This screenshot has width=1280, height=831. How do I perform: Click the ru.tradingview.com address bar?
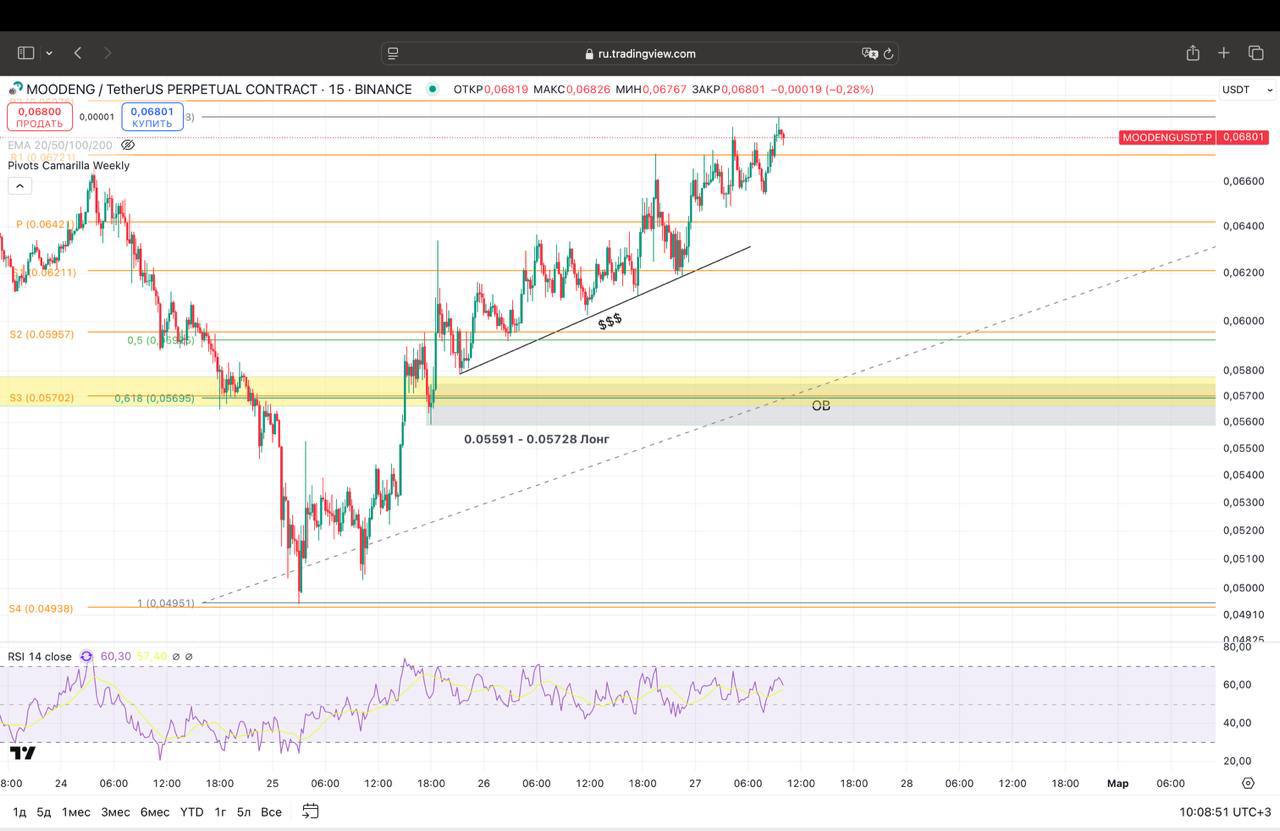[x=640, y=53]
